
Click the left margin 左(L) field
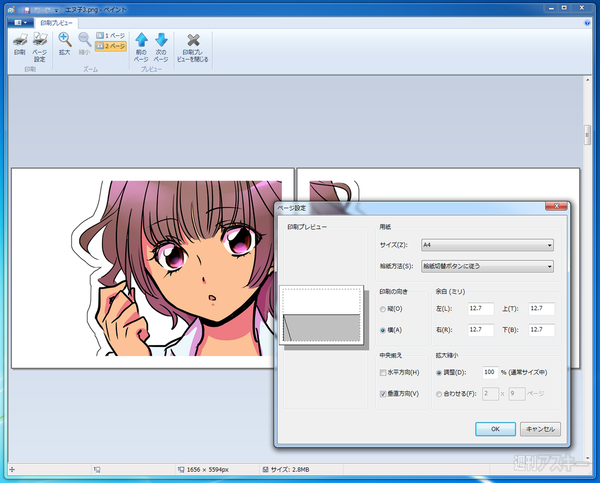tap(481, 308)
